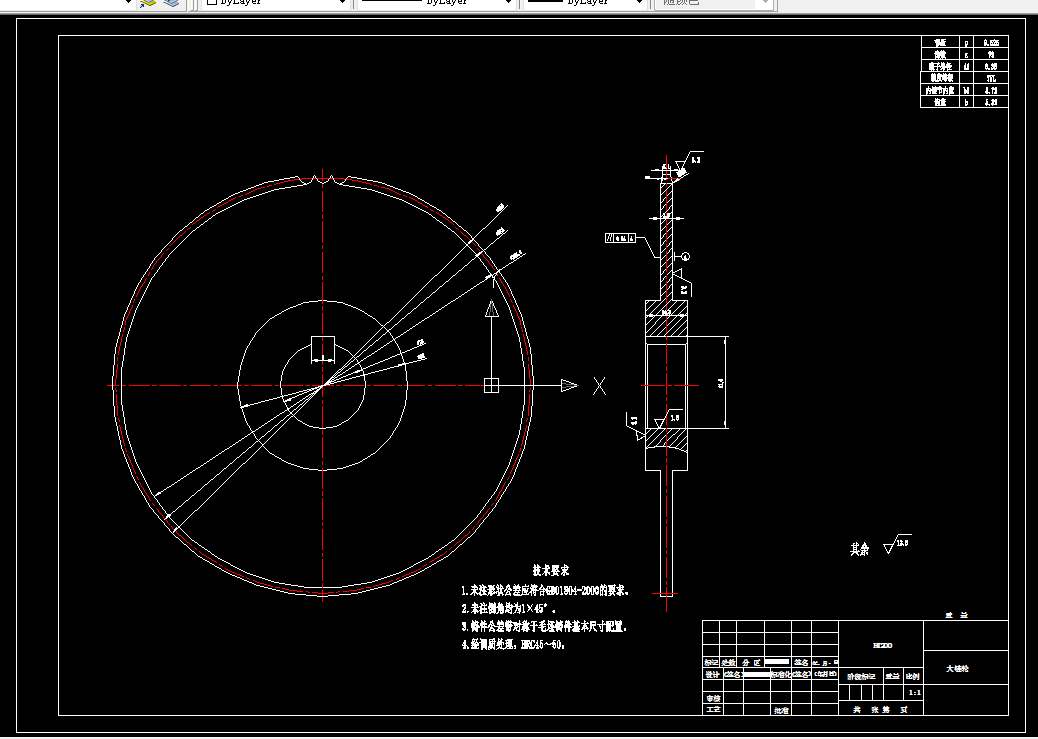Select the UCS origin square marker
The image size is (1038, 739).
point(491,385)
